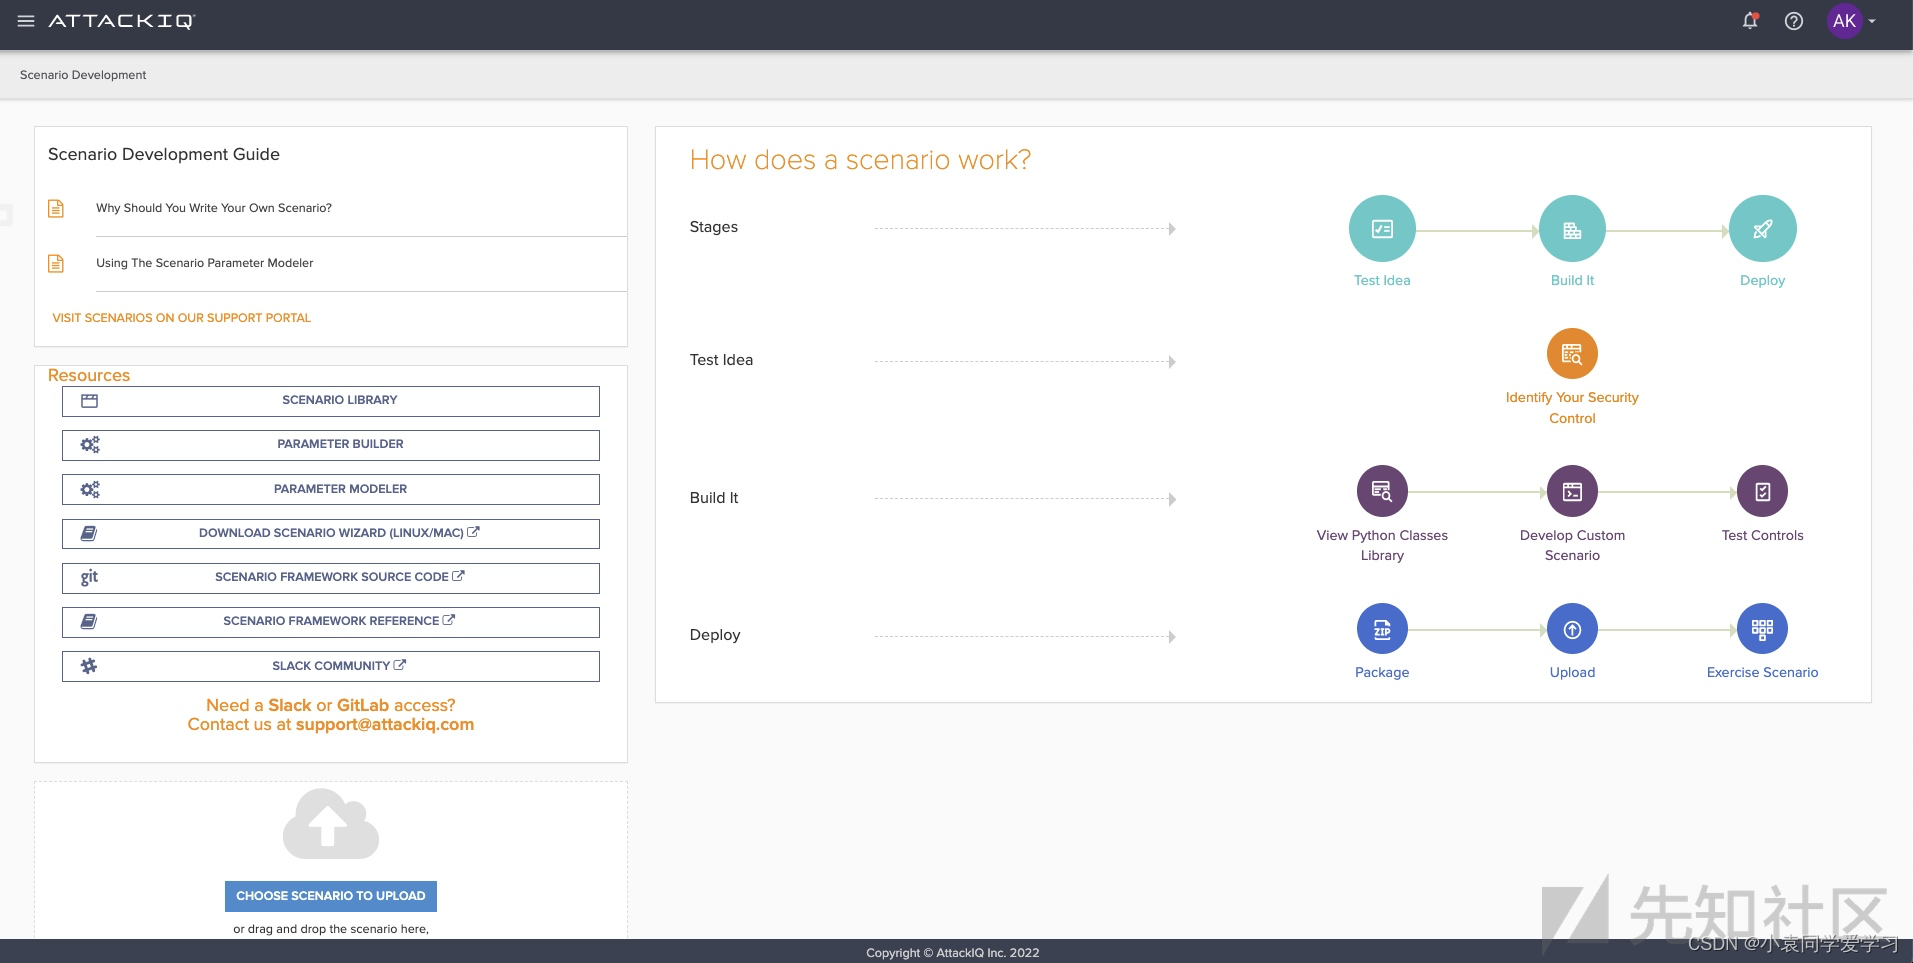The height and width of the screenshot is (963, 1913).
Task: Click the AttackIQ logo
Action: [x=121, y=21]
